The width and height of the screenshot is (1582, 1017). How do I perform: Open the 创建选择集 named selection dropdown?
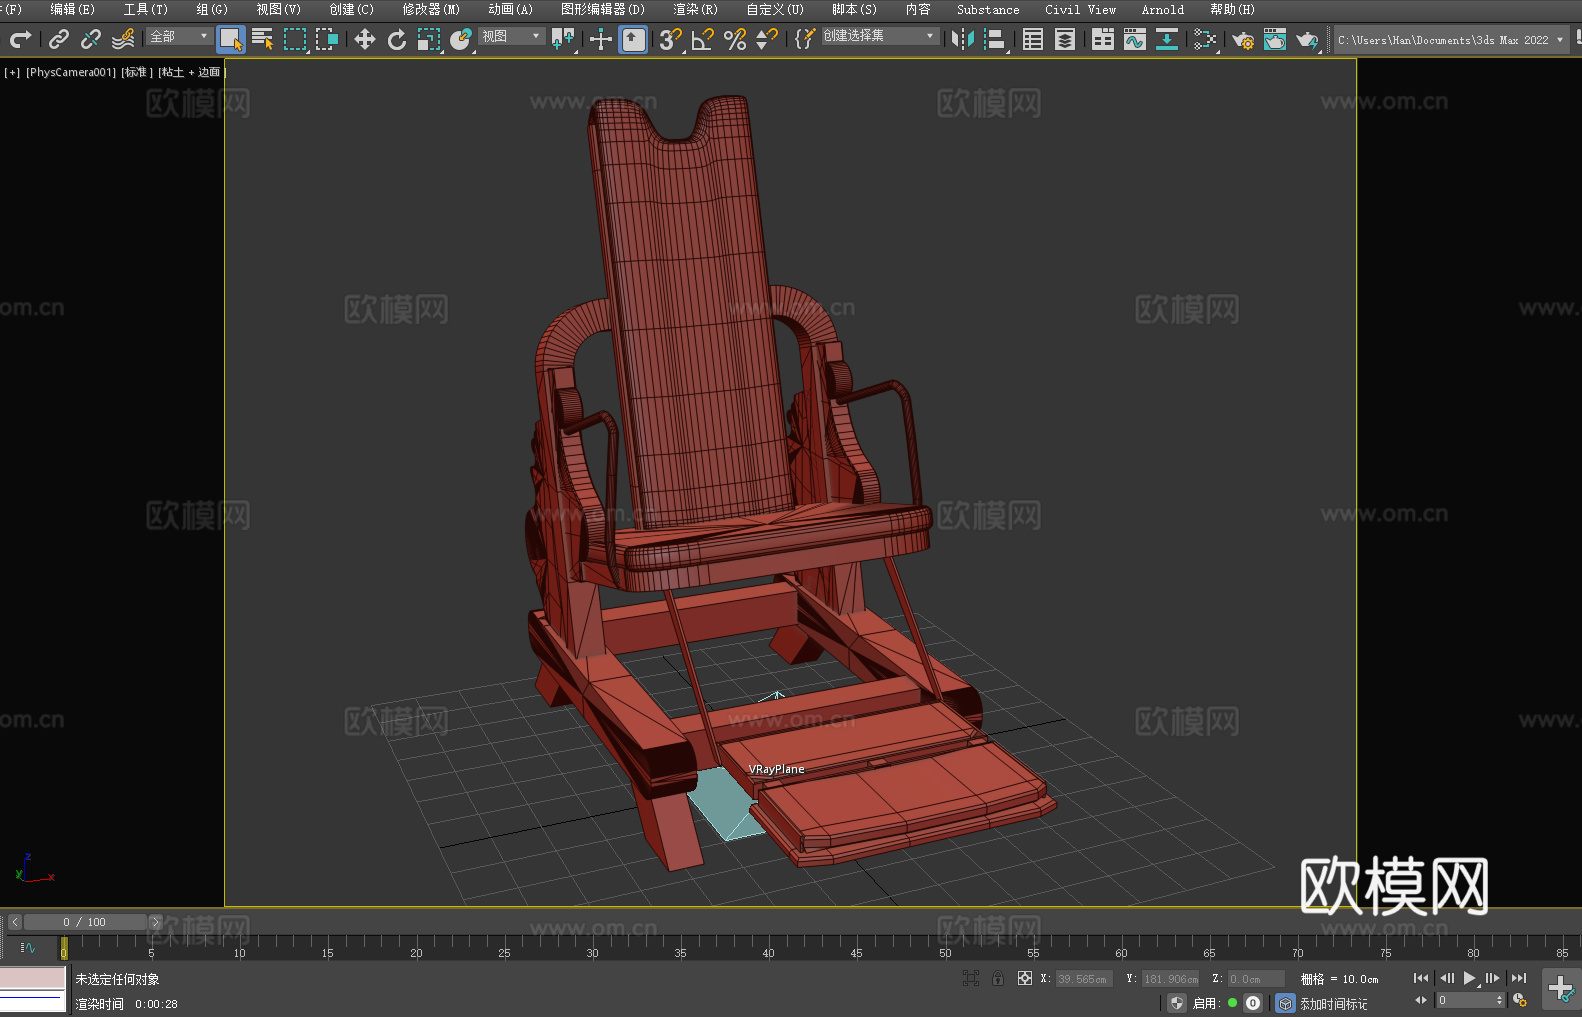pyautogui.click(x=880, y=37)
